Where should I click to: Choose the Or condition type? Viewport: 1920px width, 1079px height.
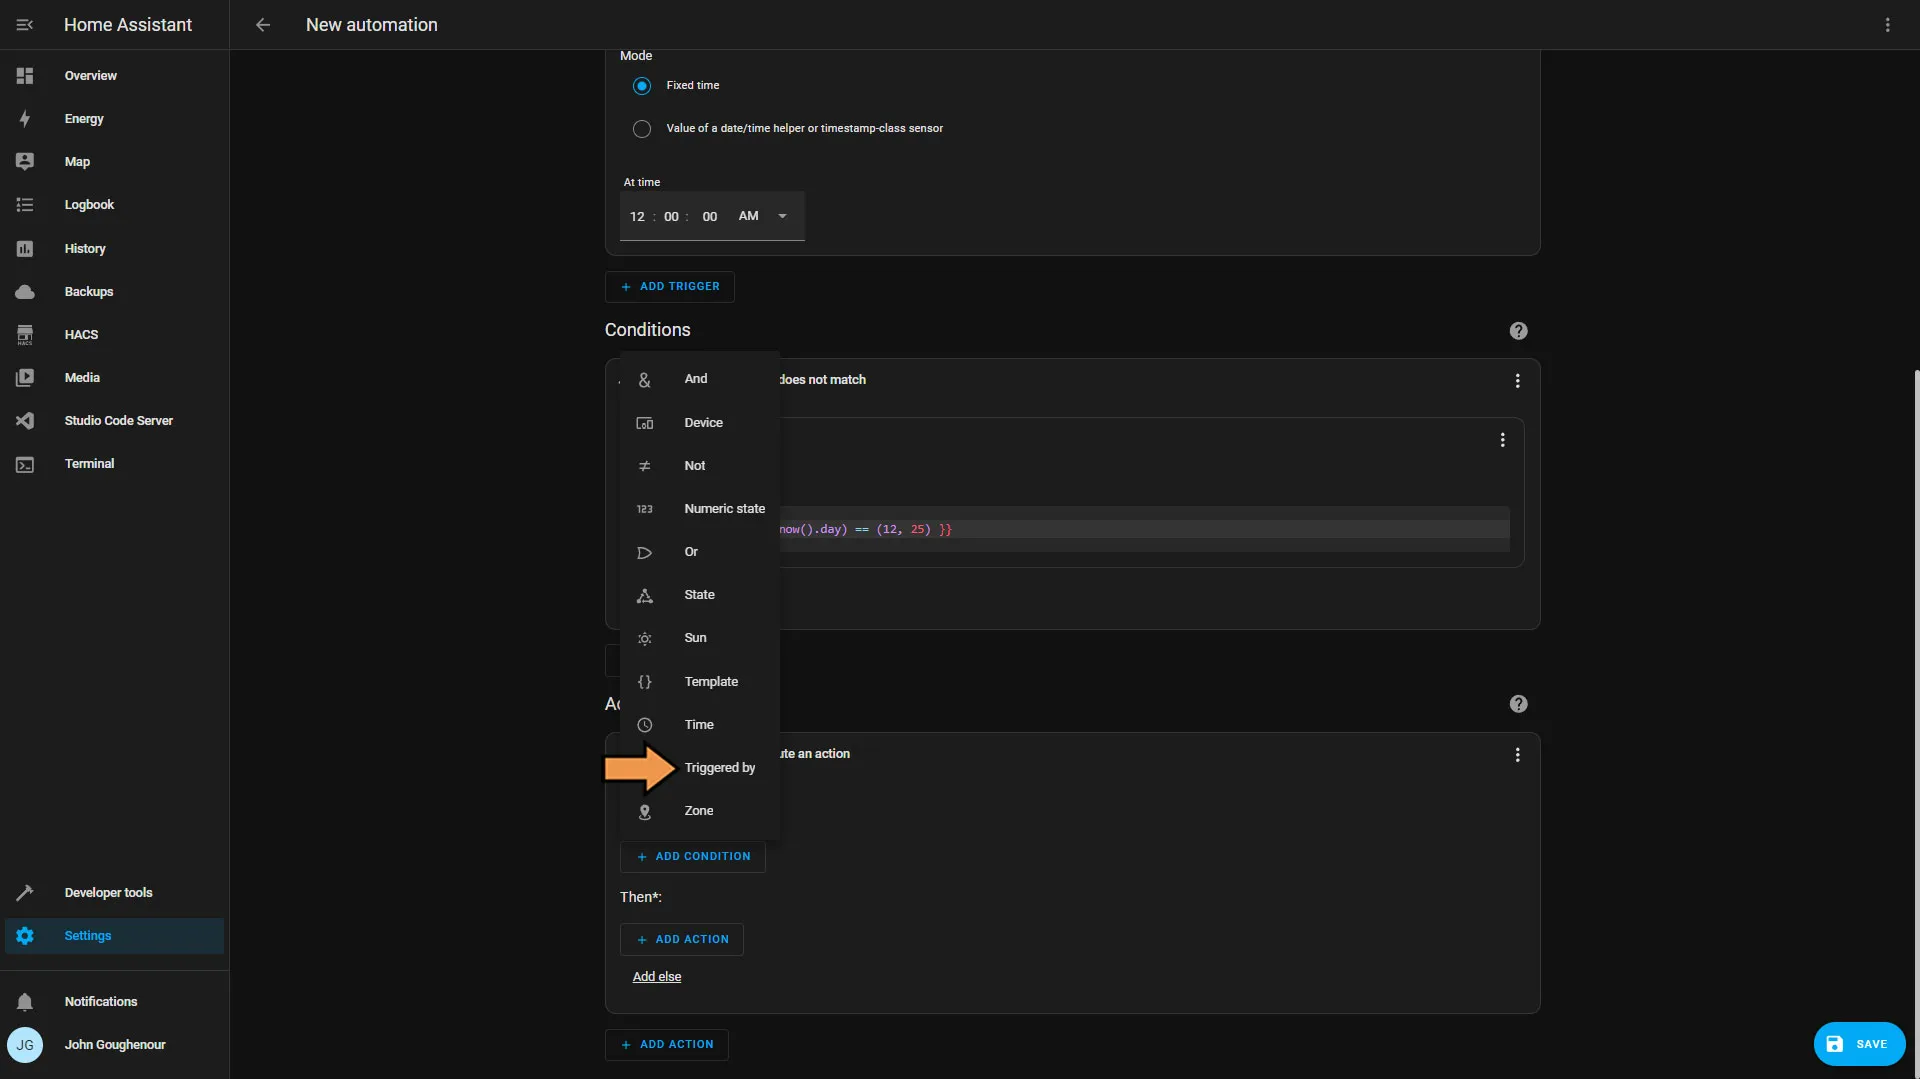click(700, 552)
